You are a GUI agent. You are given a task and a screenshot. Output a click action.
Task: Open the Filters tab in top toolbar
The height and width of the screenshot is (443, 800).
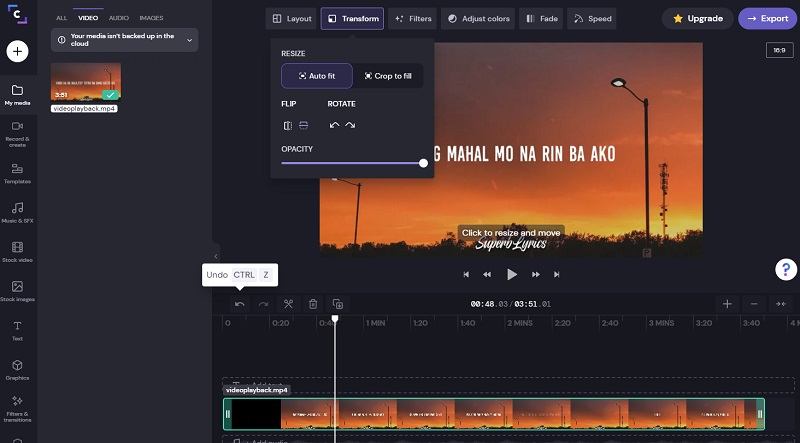coord(412,18)
